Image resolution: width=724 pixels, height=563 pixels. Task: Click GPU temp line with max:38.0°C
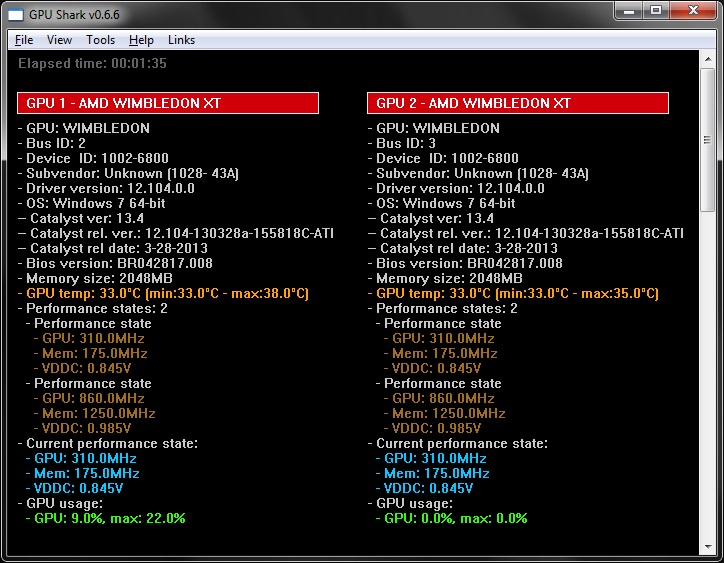pos(163,293)
